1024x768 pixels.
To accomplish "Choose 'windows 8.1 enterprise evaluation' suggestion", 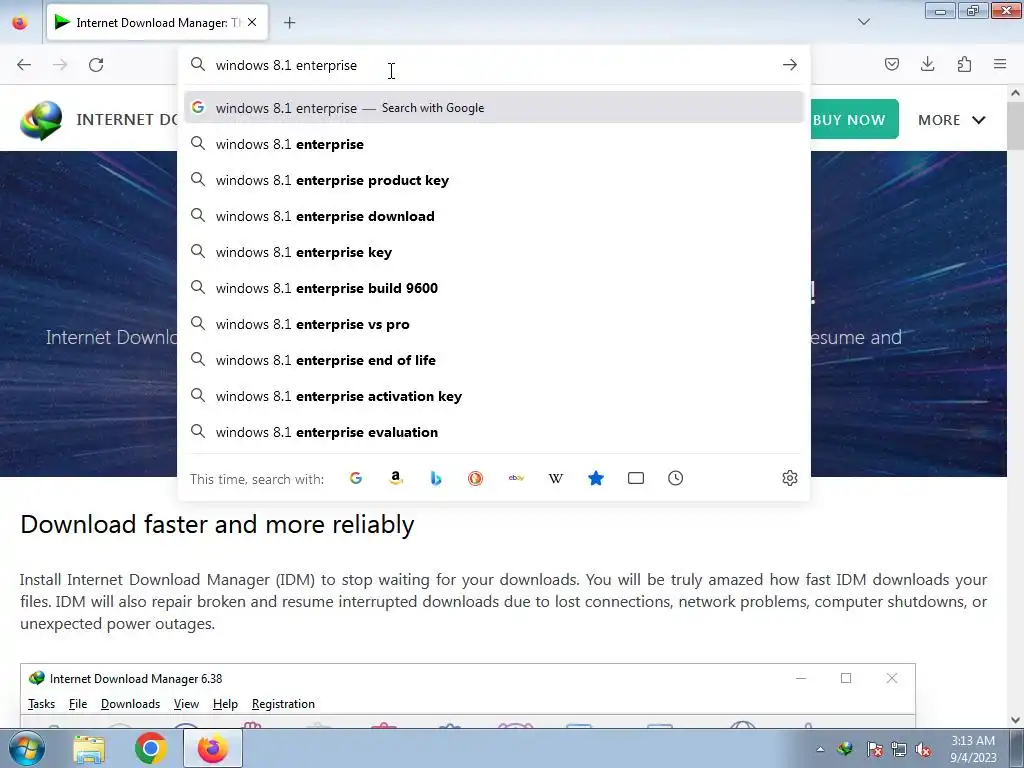I will pos(494,432).
